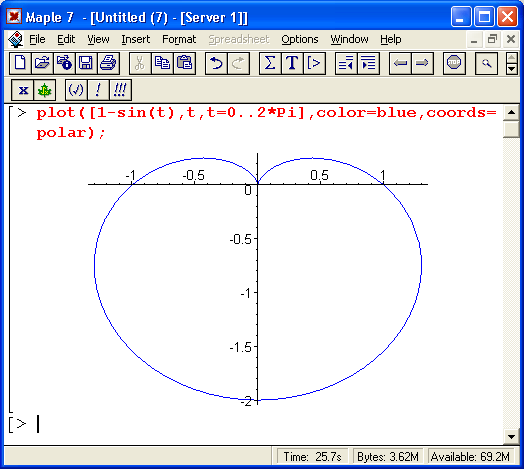Click the Undo arrow icon

[x=216, y=63]
